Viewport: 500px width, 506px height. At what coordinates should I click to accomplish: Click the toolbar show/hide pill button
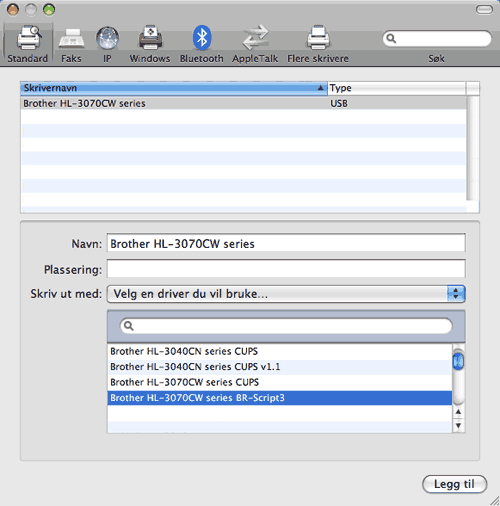(x=484, y=10)
